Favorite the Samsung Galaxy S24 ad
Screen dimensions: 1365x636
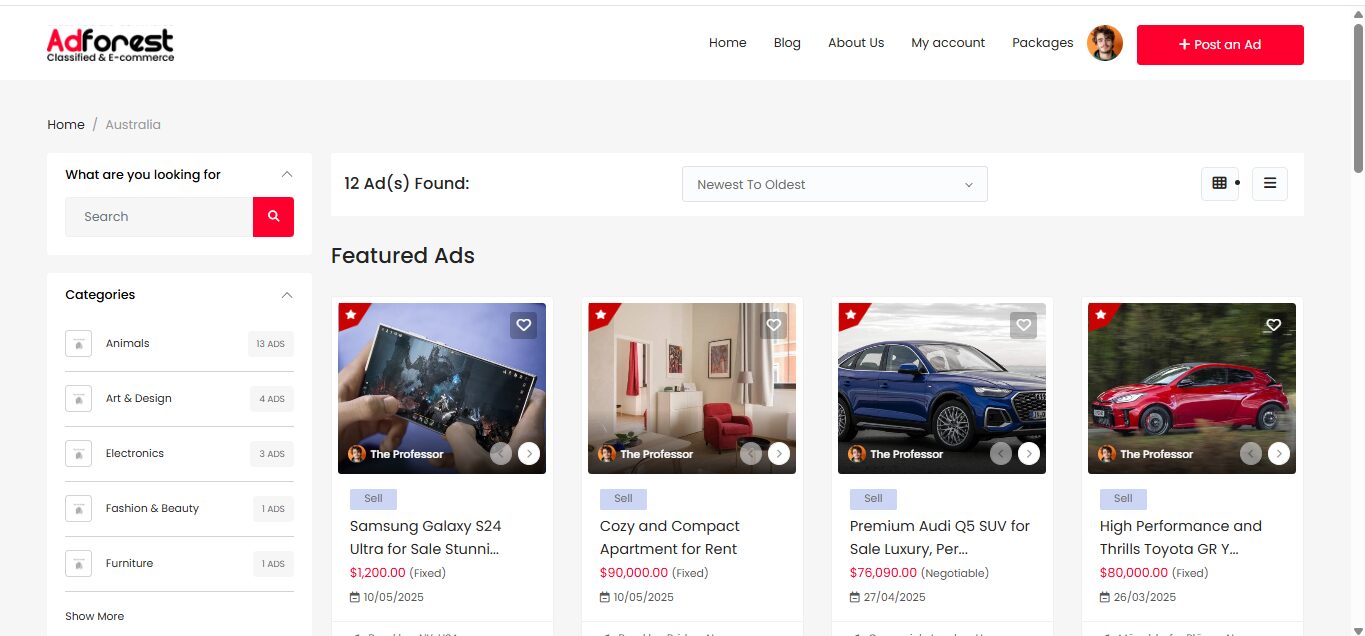point(523,325)
